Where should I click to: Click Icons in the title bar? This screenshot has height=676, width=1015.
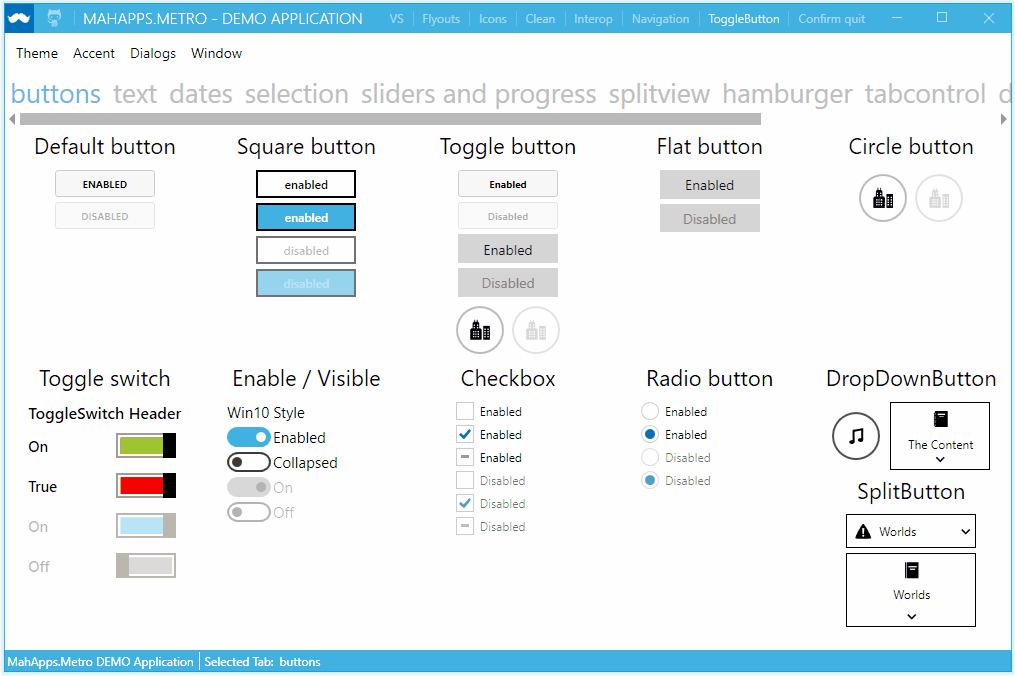[493, 19]
